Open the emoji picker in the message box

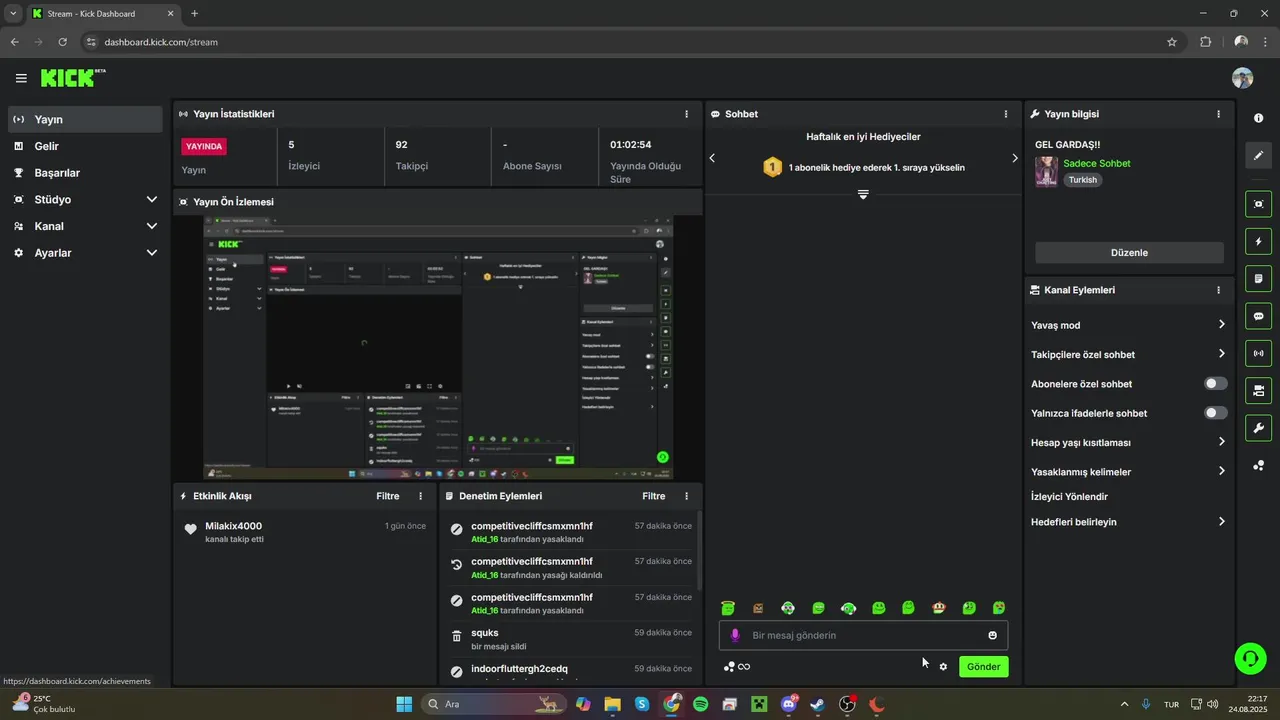click(x=992, y=635)
